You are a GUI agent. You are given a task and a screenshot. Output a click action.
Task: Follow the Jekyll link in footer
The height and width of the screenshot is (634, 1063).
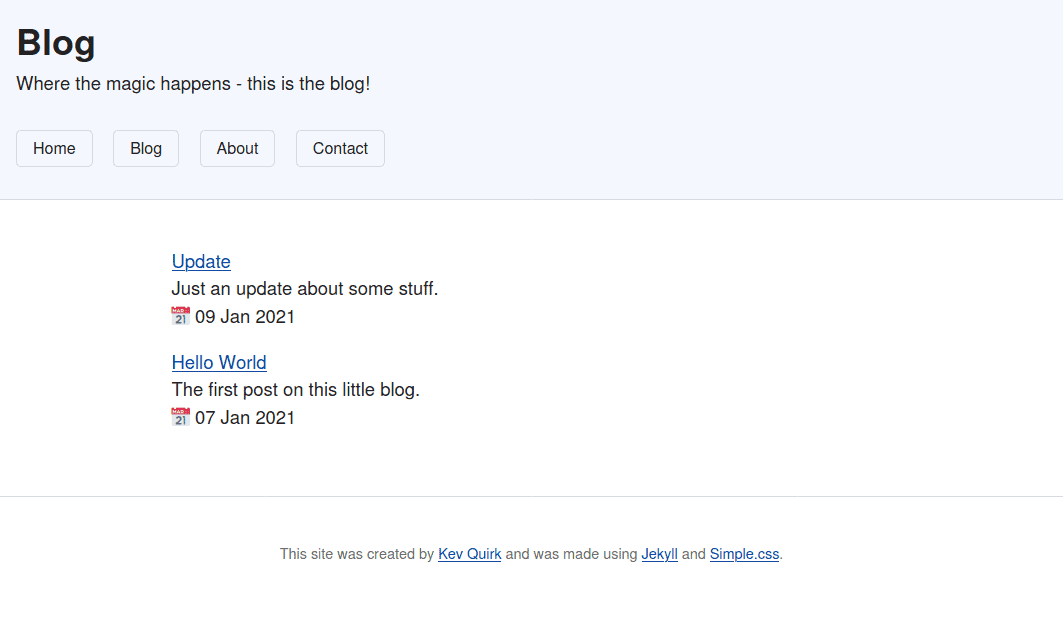[x=659, y=554]
